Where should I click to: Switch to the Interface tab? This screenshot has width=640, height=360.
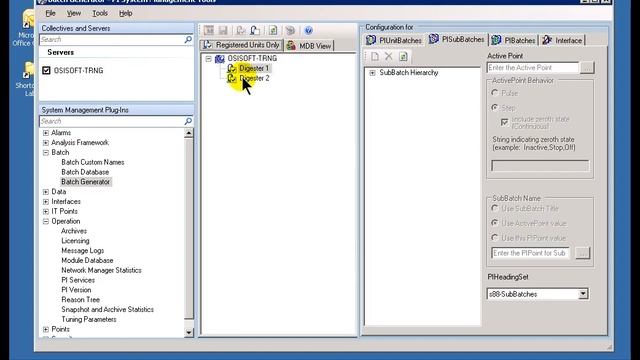click(562, 40)
